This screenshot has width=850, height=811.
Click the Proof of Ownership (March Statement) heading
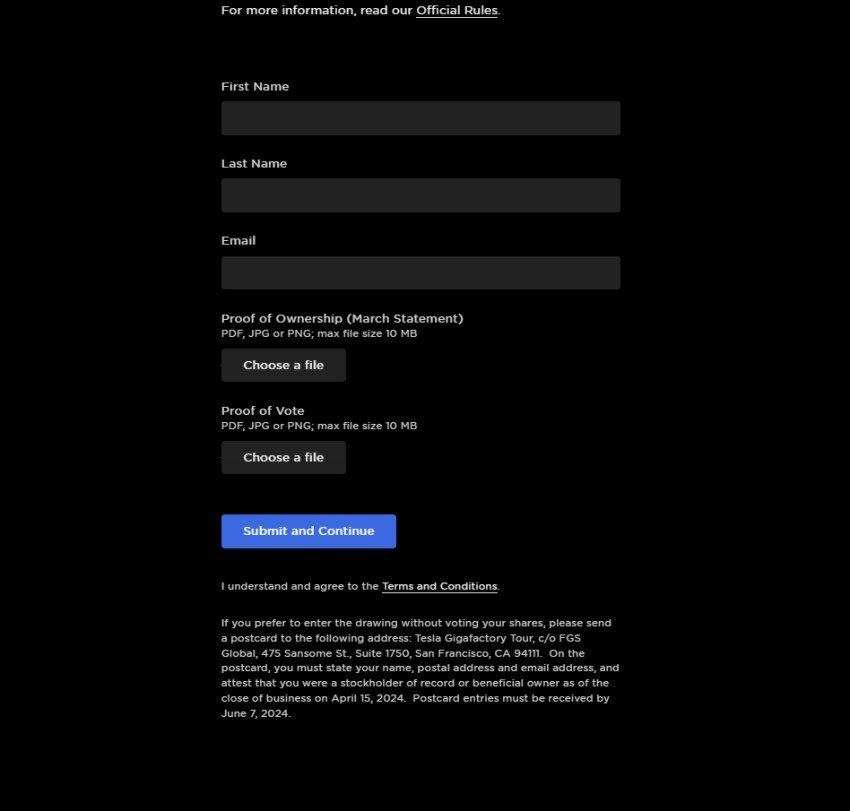coord(342,319)
